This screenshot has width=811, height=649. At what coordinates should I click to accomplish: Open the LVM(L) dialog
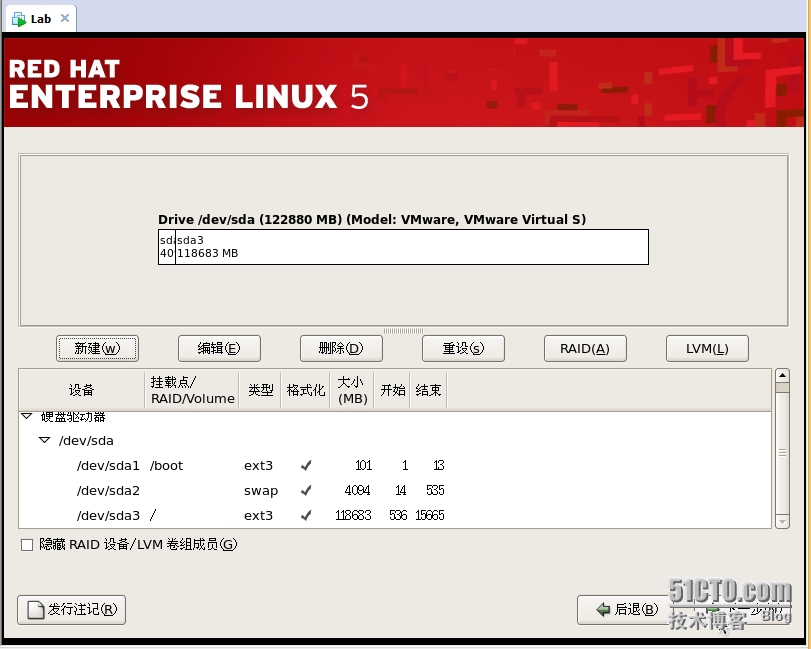coord(708,349)
